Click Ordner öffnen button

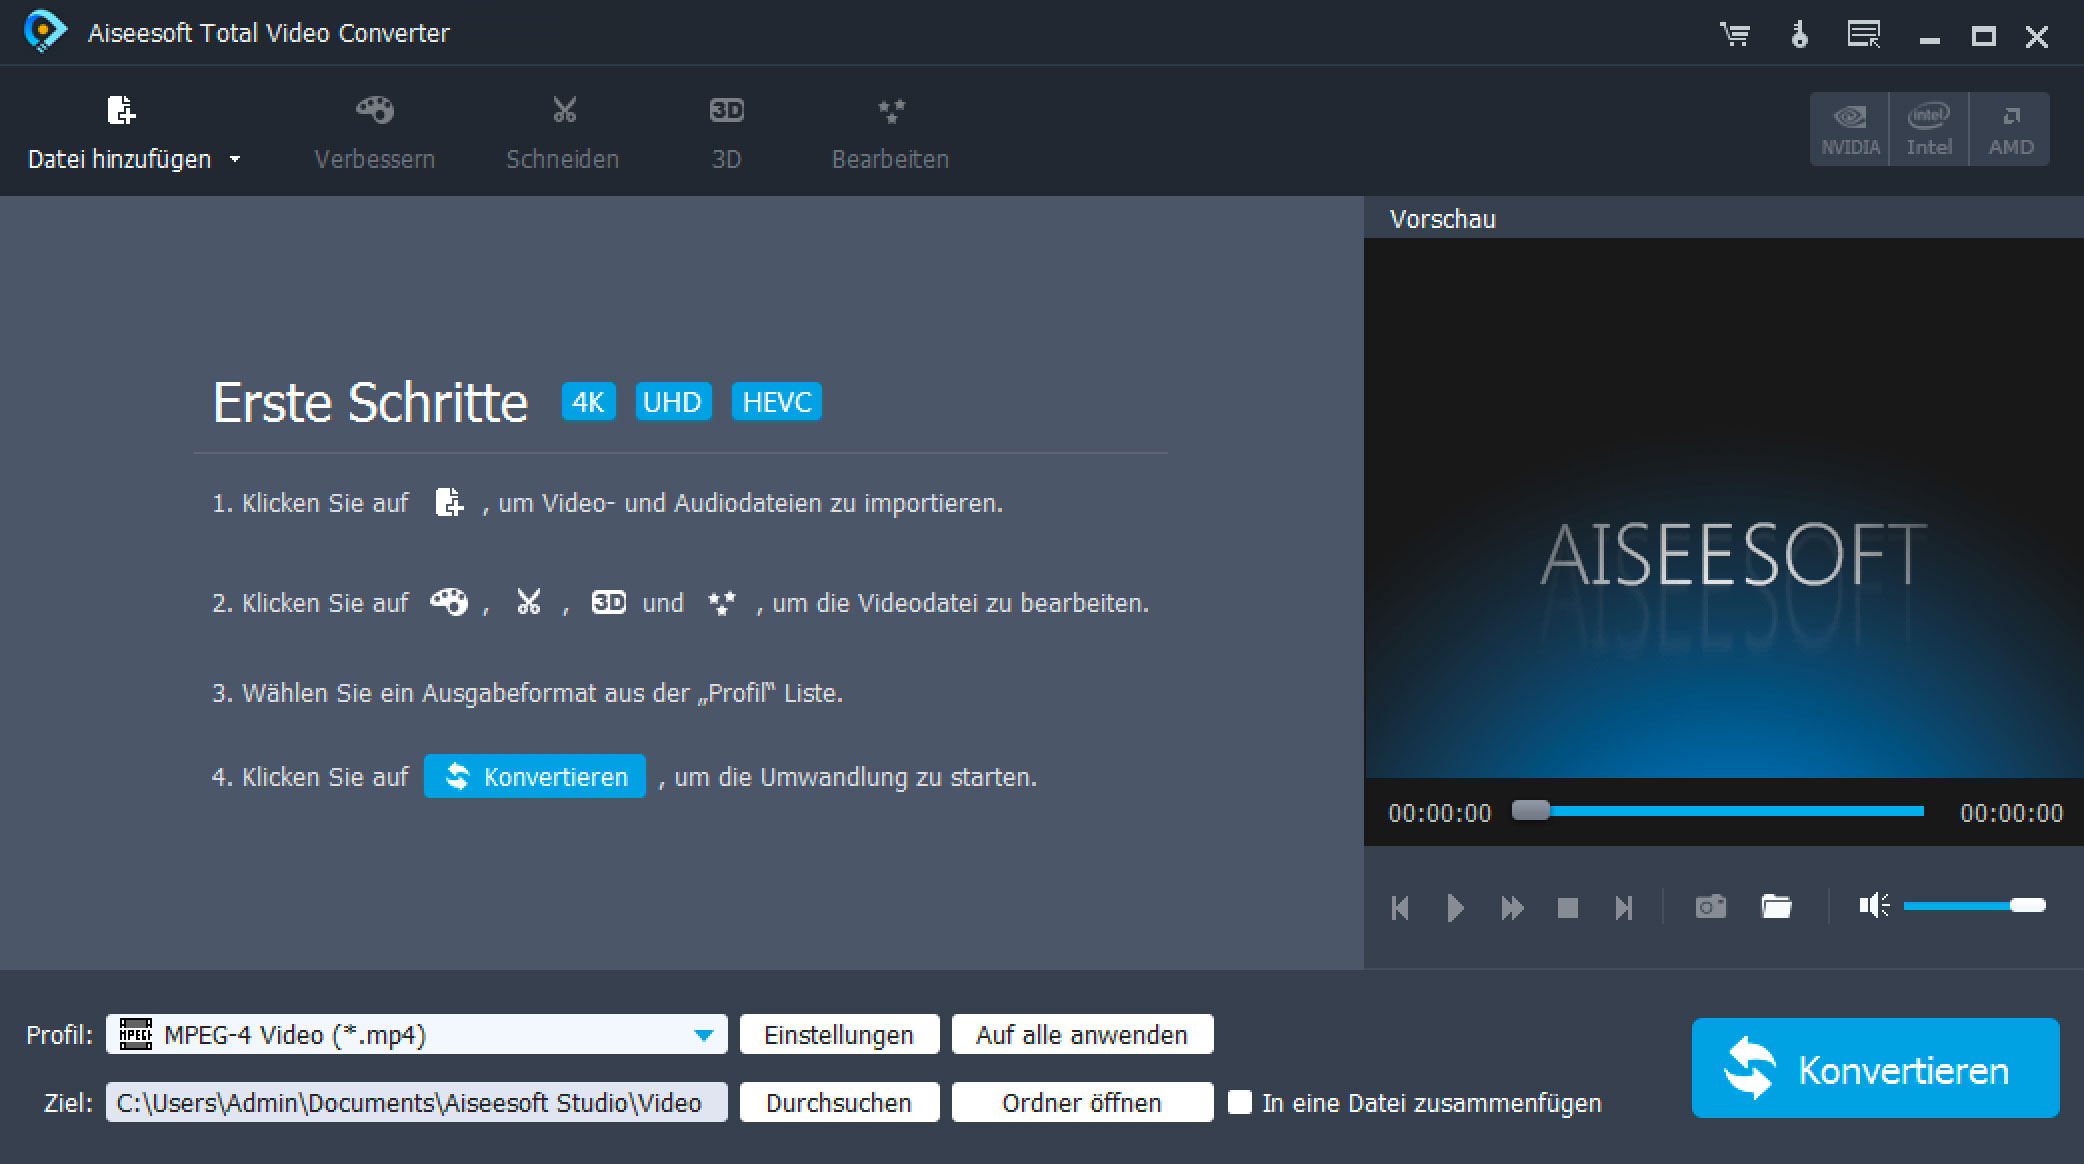coord(1082,1102)
